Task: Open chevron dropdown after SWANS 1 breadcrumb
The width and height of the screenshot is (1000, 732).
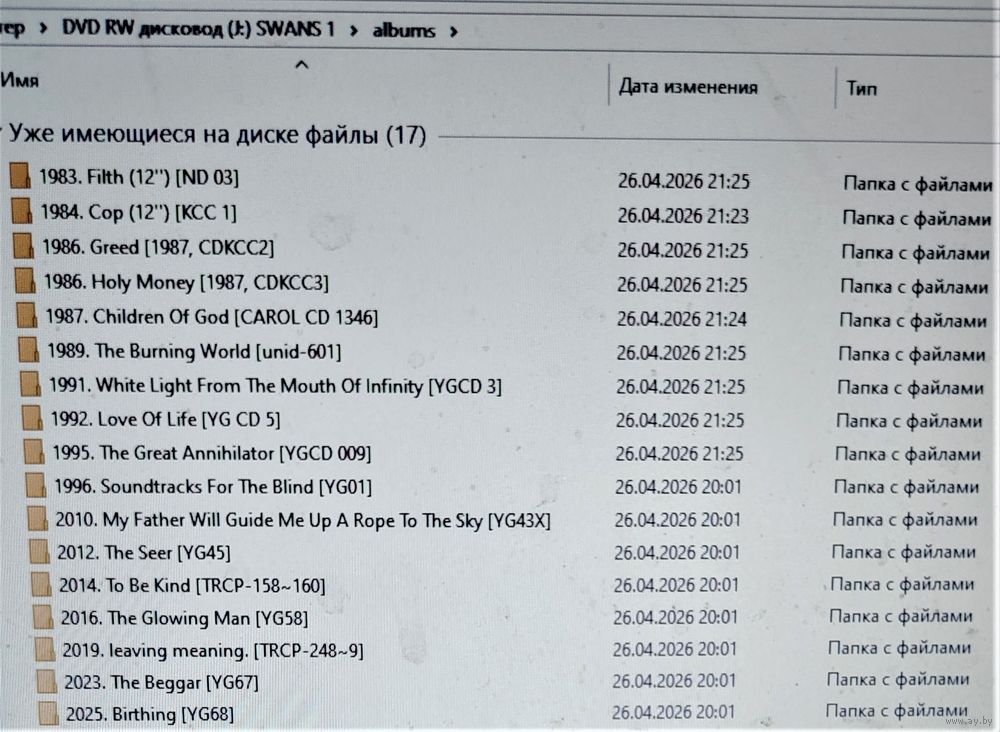Action: (354, 30)
